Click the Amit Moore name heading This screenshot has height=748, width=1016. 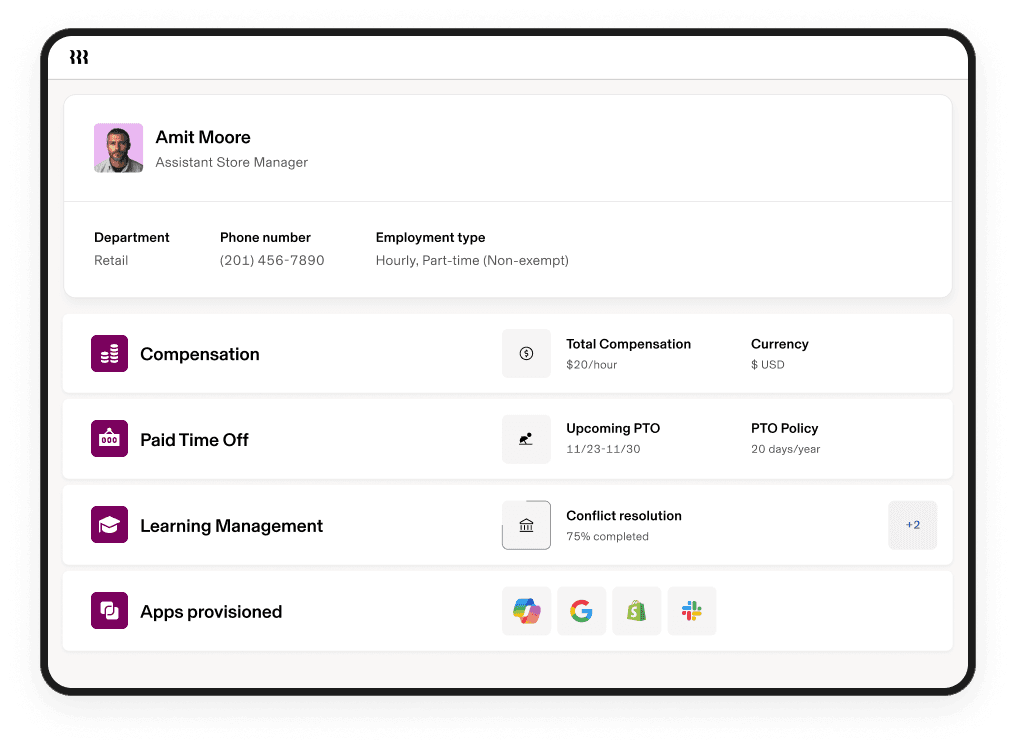[203, 137]
